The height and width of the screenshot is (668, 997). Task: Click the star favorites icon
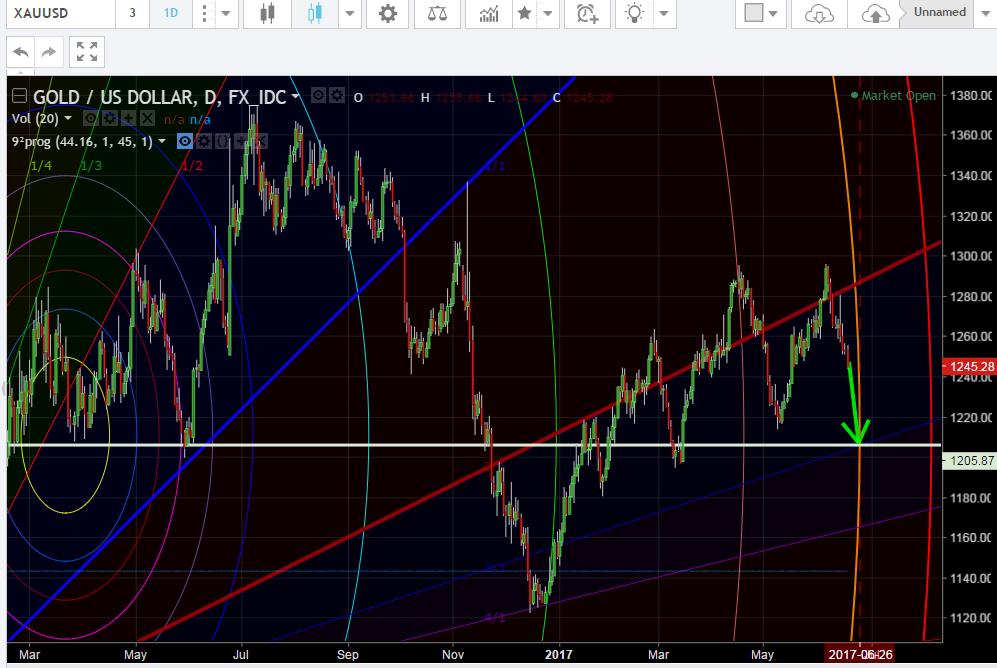(x=523, y=14)
